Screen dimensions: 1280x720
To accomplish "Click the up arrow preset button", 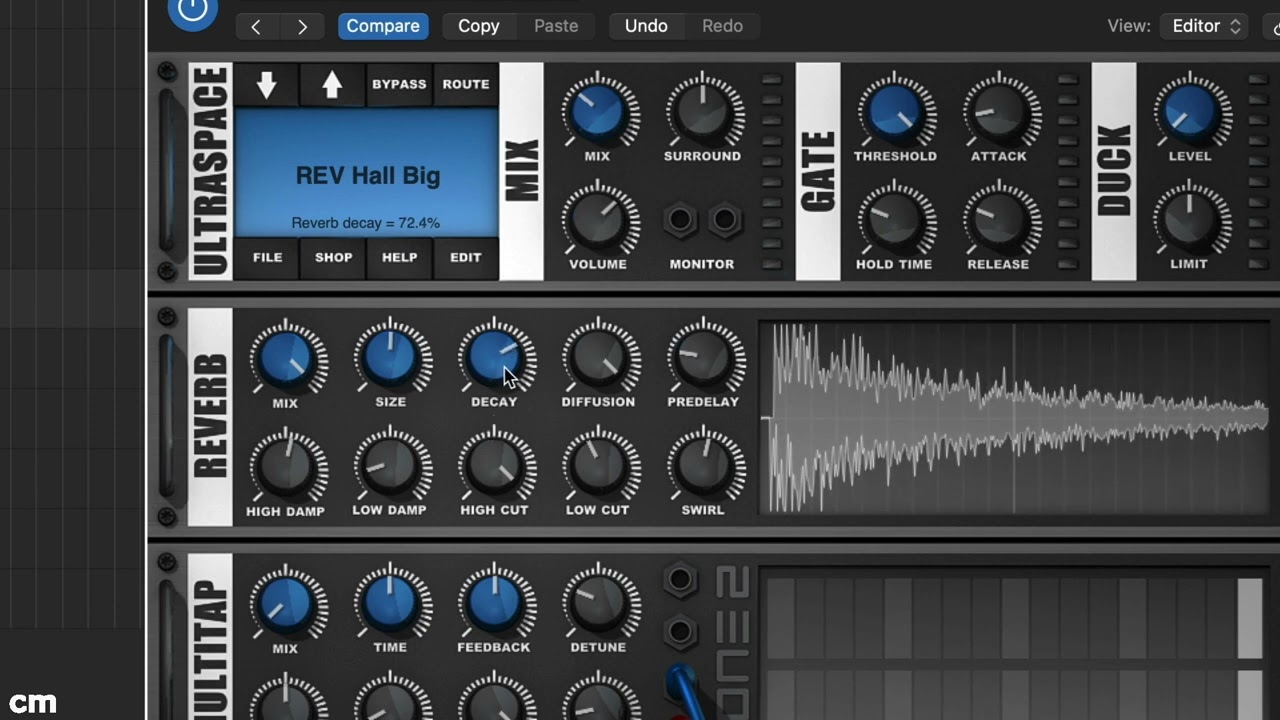I will tap(332, 85).
